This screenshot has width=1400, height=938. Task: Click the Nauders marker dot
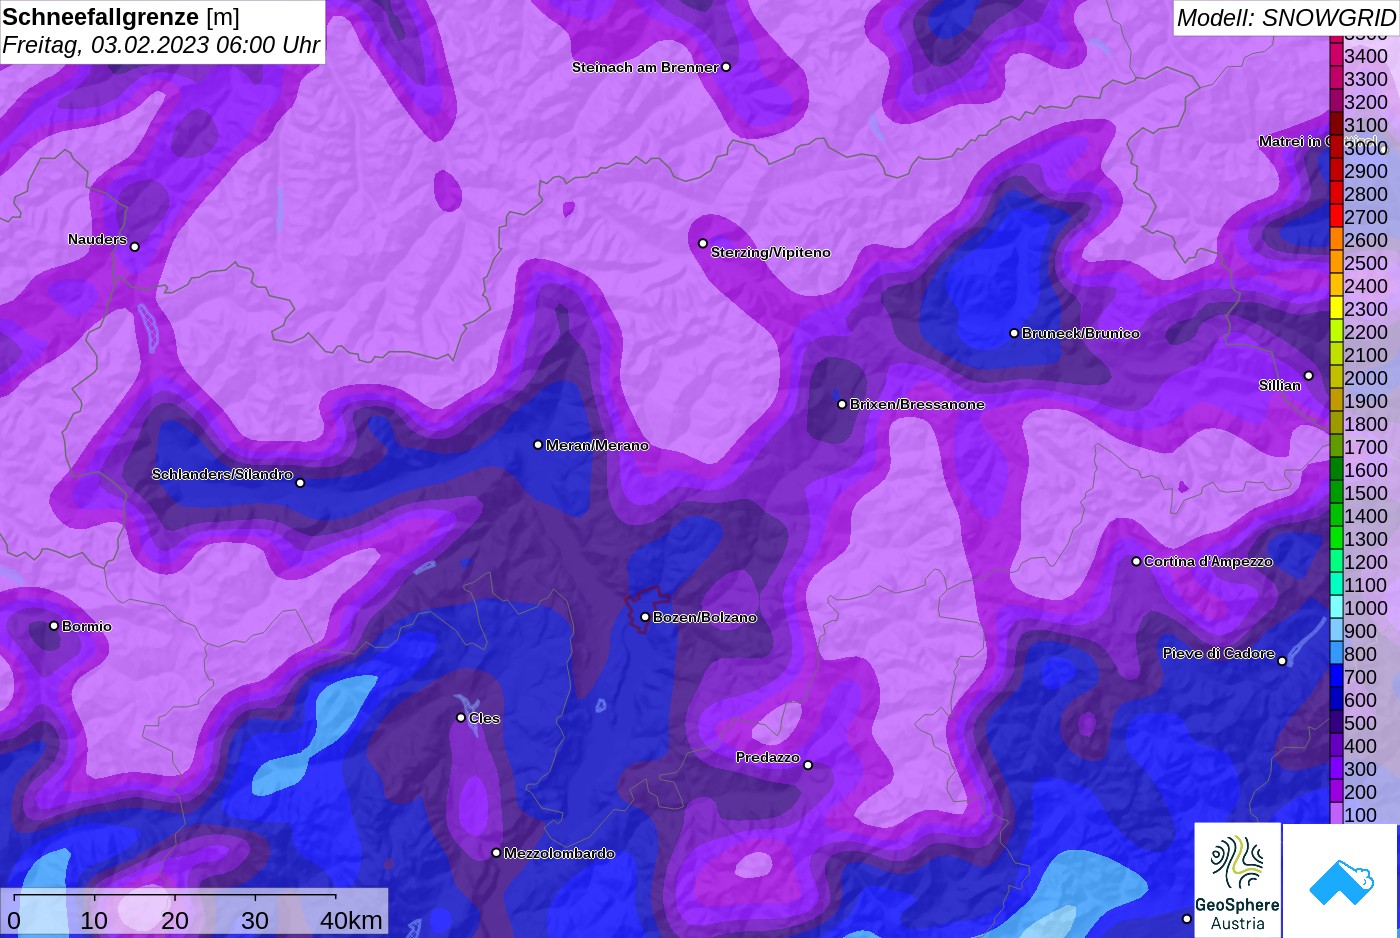pos(135,247)
